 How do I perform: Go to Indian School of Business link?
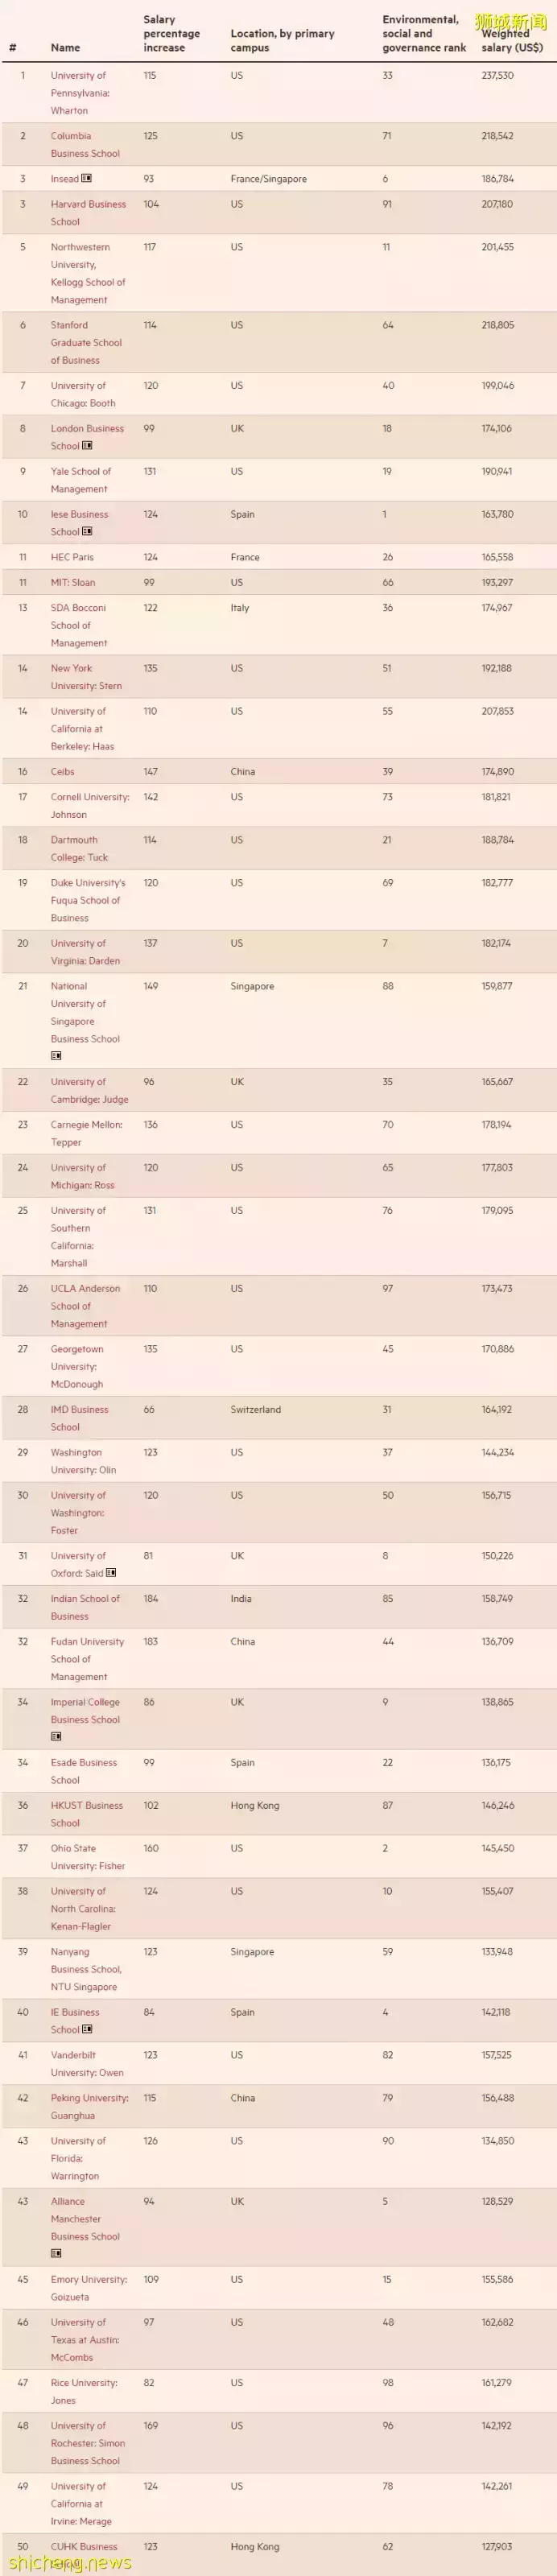click(85, 1607)
